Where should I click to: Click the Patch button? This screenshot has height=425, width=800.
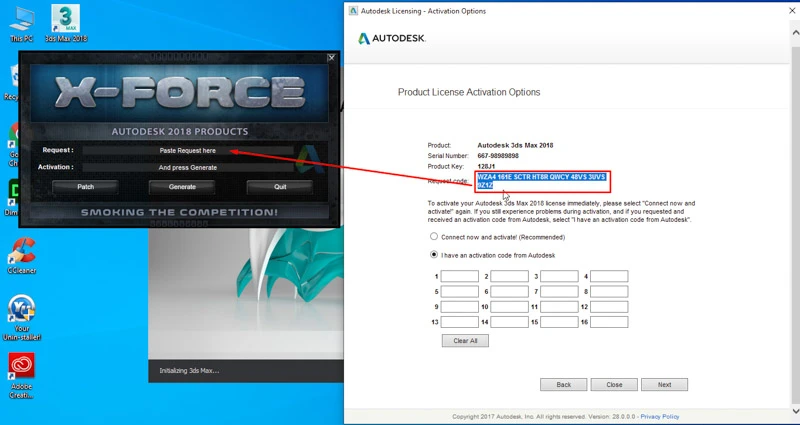(85, 187)
